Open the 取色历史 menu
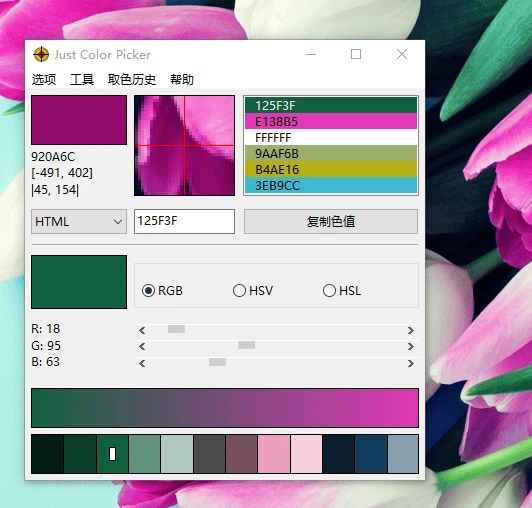The image size is (532, 508). click(x=132, y=80)
